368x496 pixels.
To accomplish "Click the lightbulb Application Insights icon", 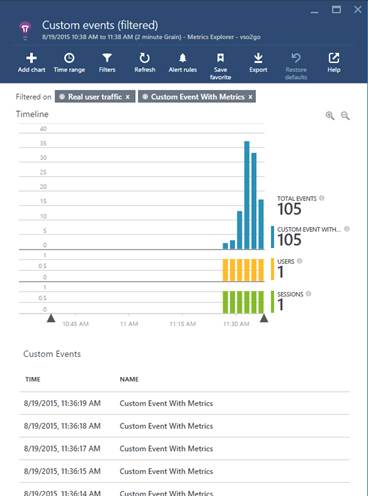I will click(x=25, y=30).
